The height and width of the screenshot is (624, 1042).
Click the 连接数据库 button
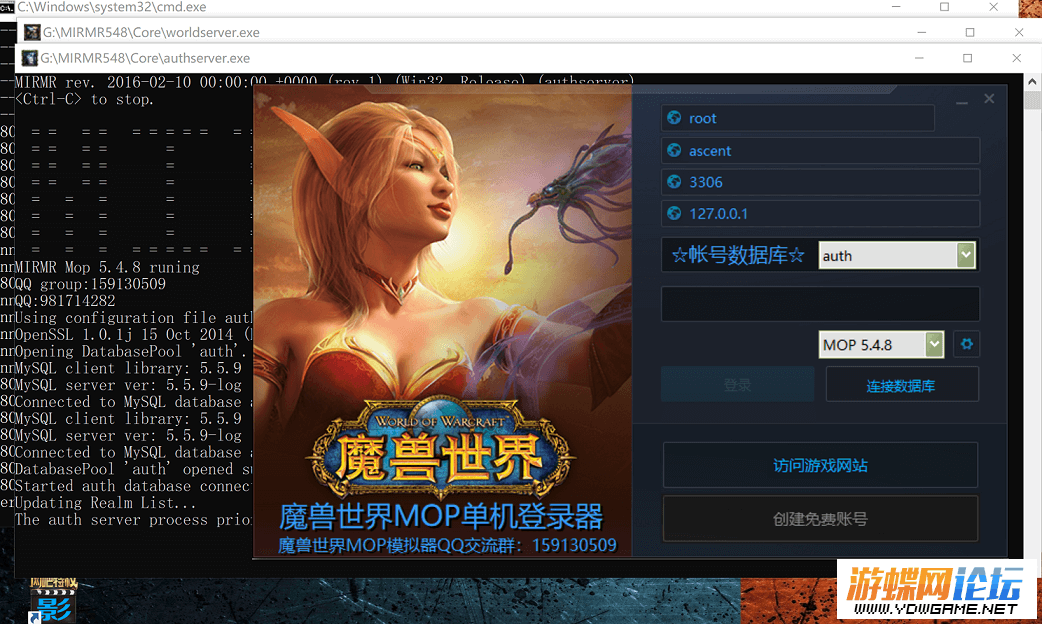pos(902,385)
